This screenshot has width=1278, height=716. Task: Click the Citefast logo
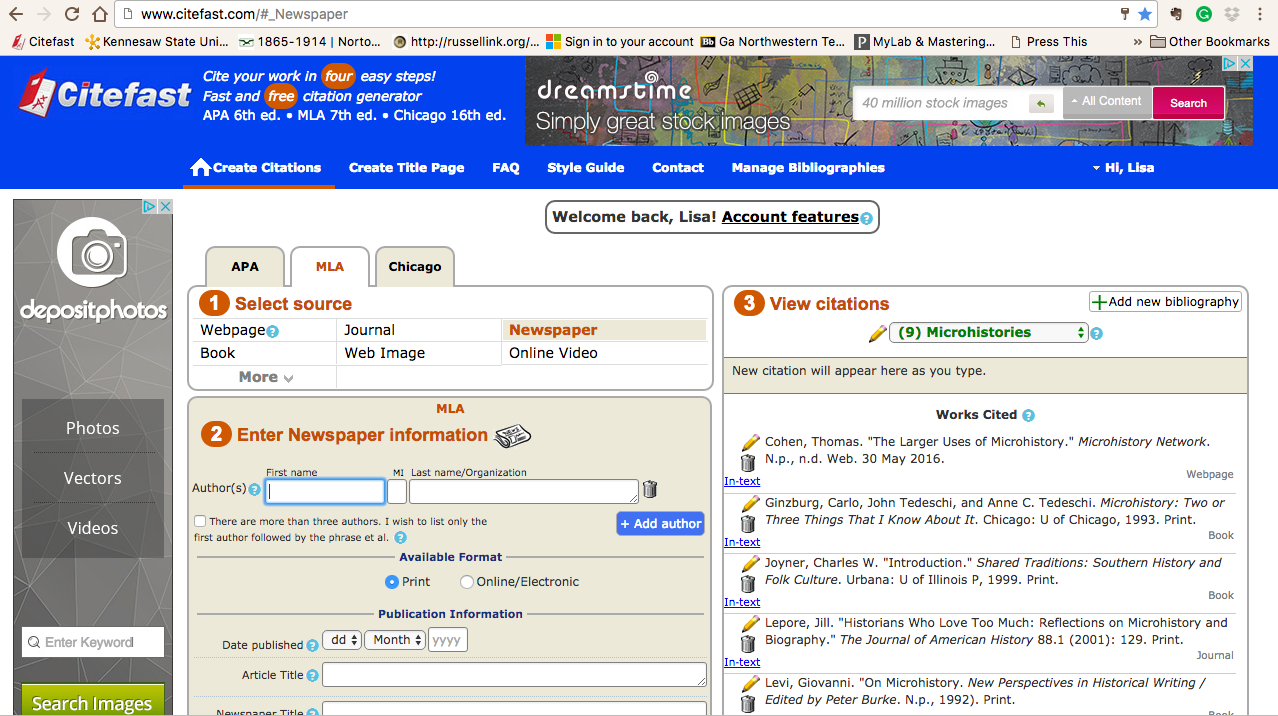point(104,95)
